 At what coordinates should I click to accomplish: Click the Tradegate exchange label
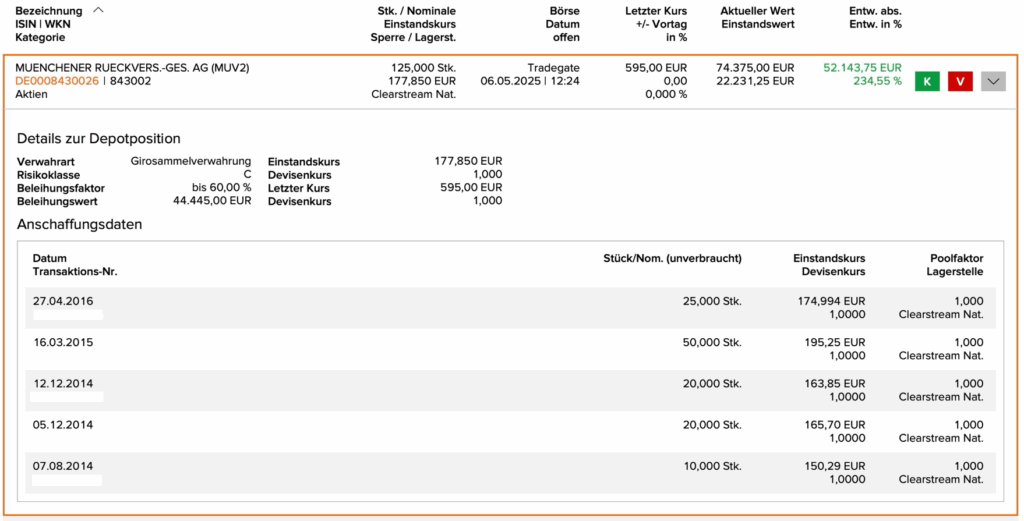click(x=553, y=68)
